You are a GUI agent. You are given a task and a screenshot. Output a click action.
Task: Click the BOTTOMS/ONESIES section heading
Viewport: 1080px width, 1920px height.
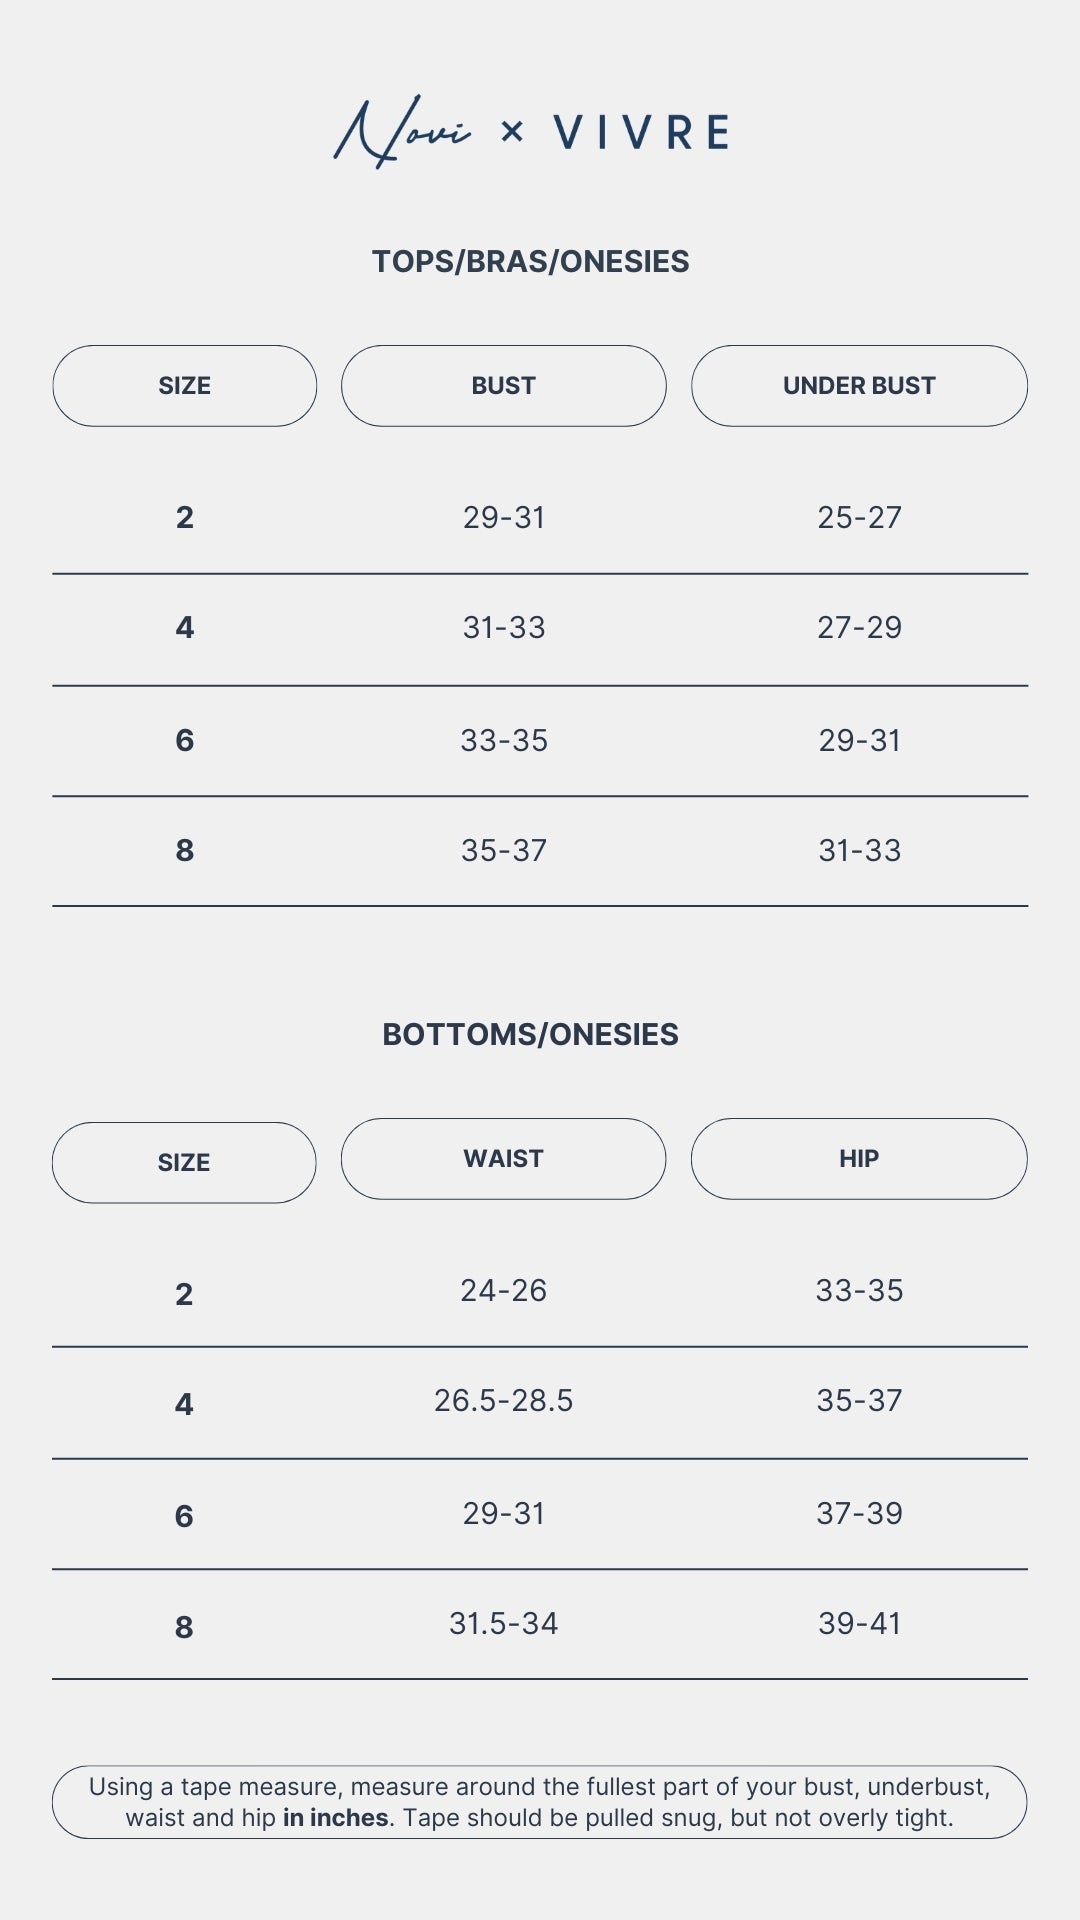pyautogui.click(x=530, y=1035)
